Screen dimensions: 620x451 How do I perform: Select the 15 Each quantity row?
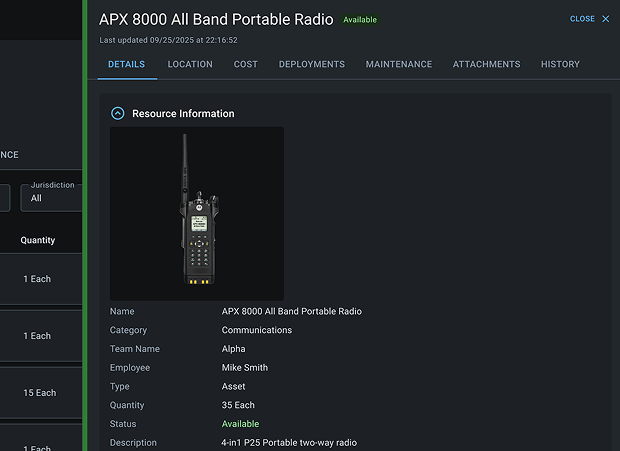pos(40,393)
